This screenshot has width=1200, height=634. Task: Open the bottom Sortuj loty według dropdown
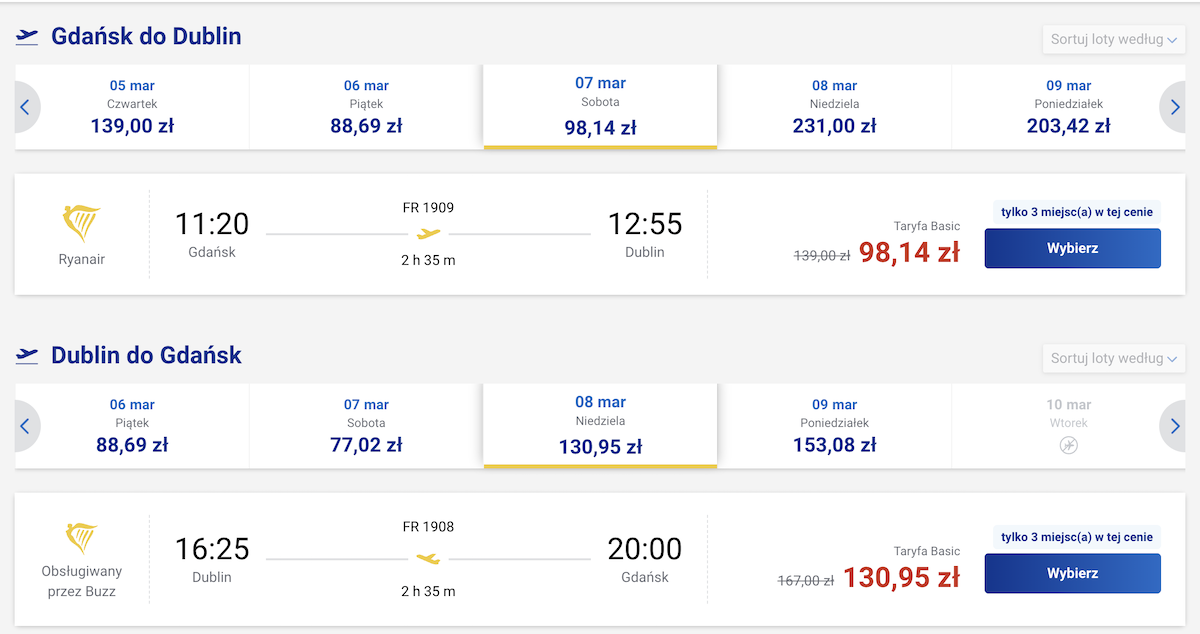tap(1113, 358)
